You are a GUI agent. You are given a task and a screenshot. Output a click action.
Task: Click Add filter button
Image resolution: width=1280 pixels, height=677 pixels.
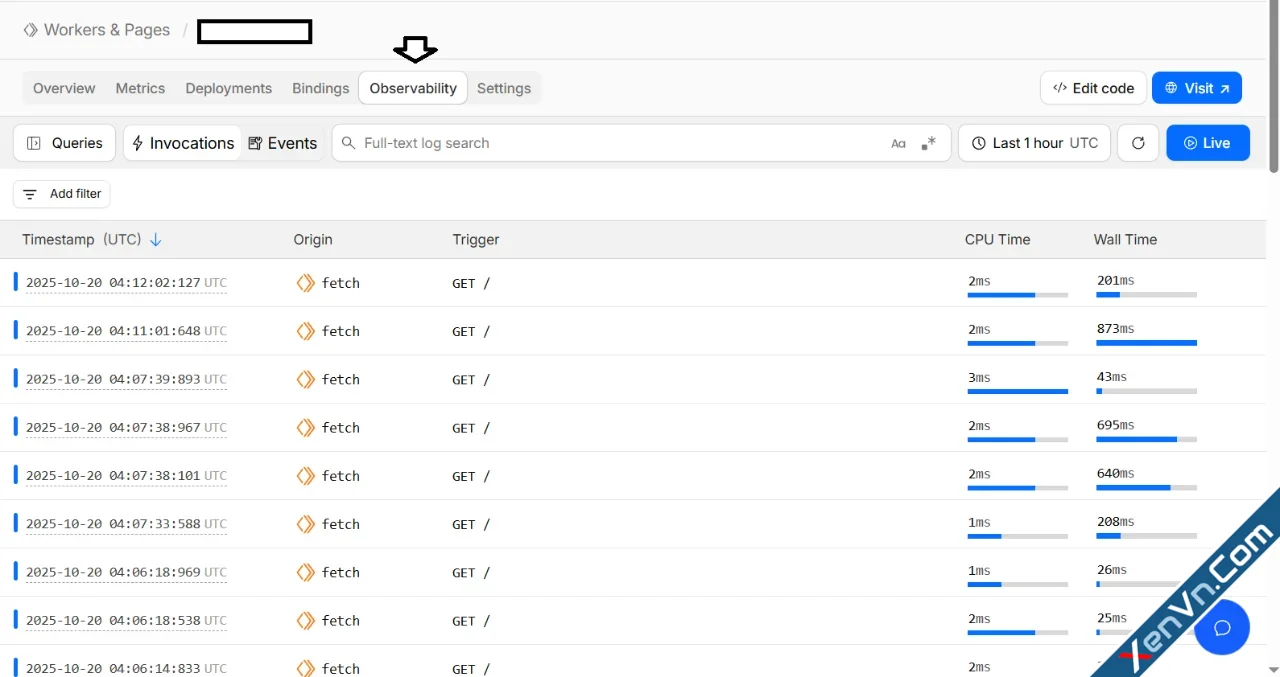click(x=62, y=194)
